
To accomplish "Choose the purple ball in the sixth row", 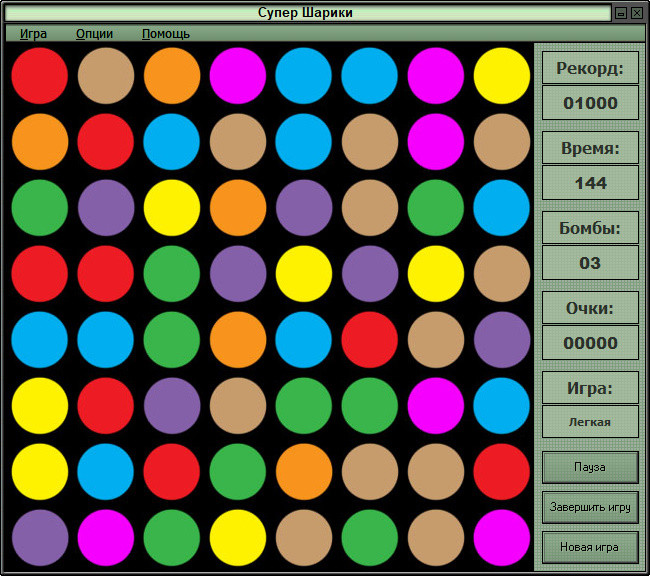I will (x=172, y=406).
